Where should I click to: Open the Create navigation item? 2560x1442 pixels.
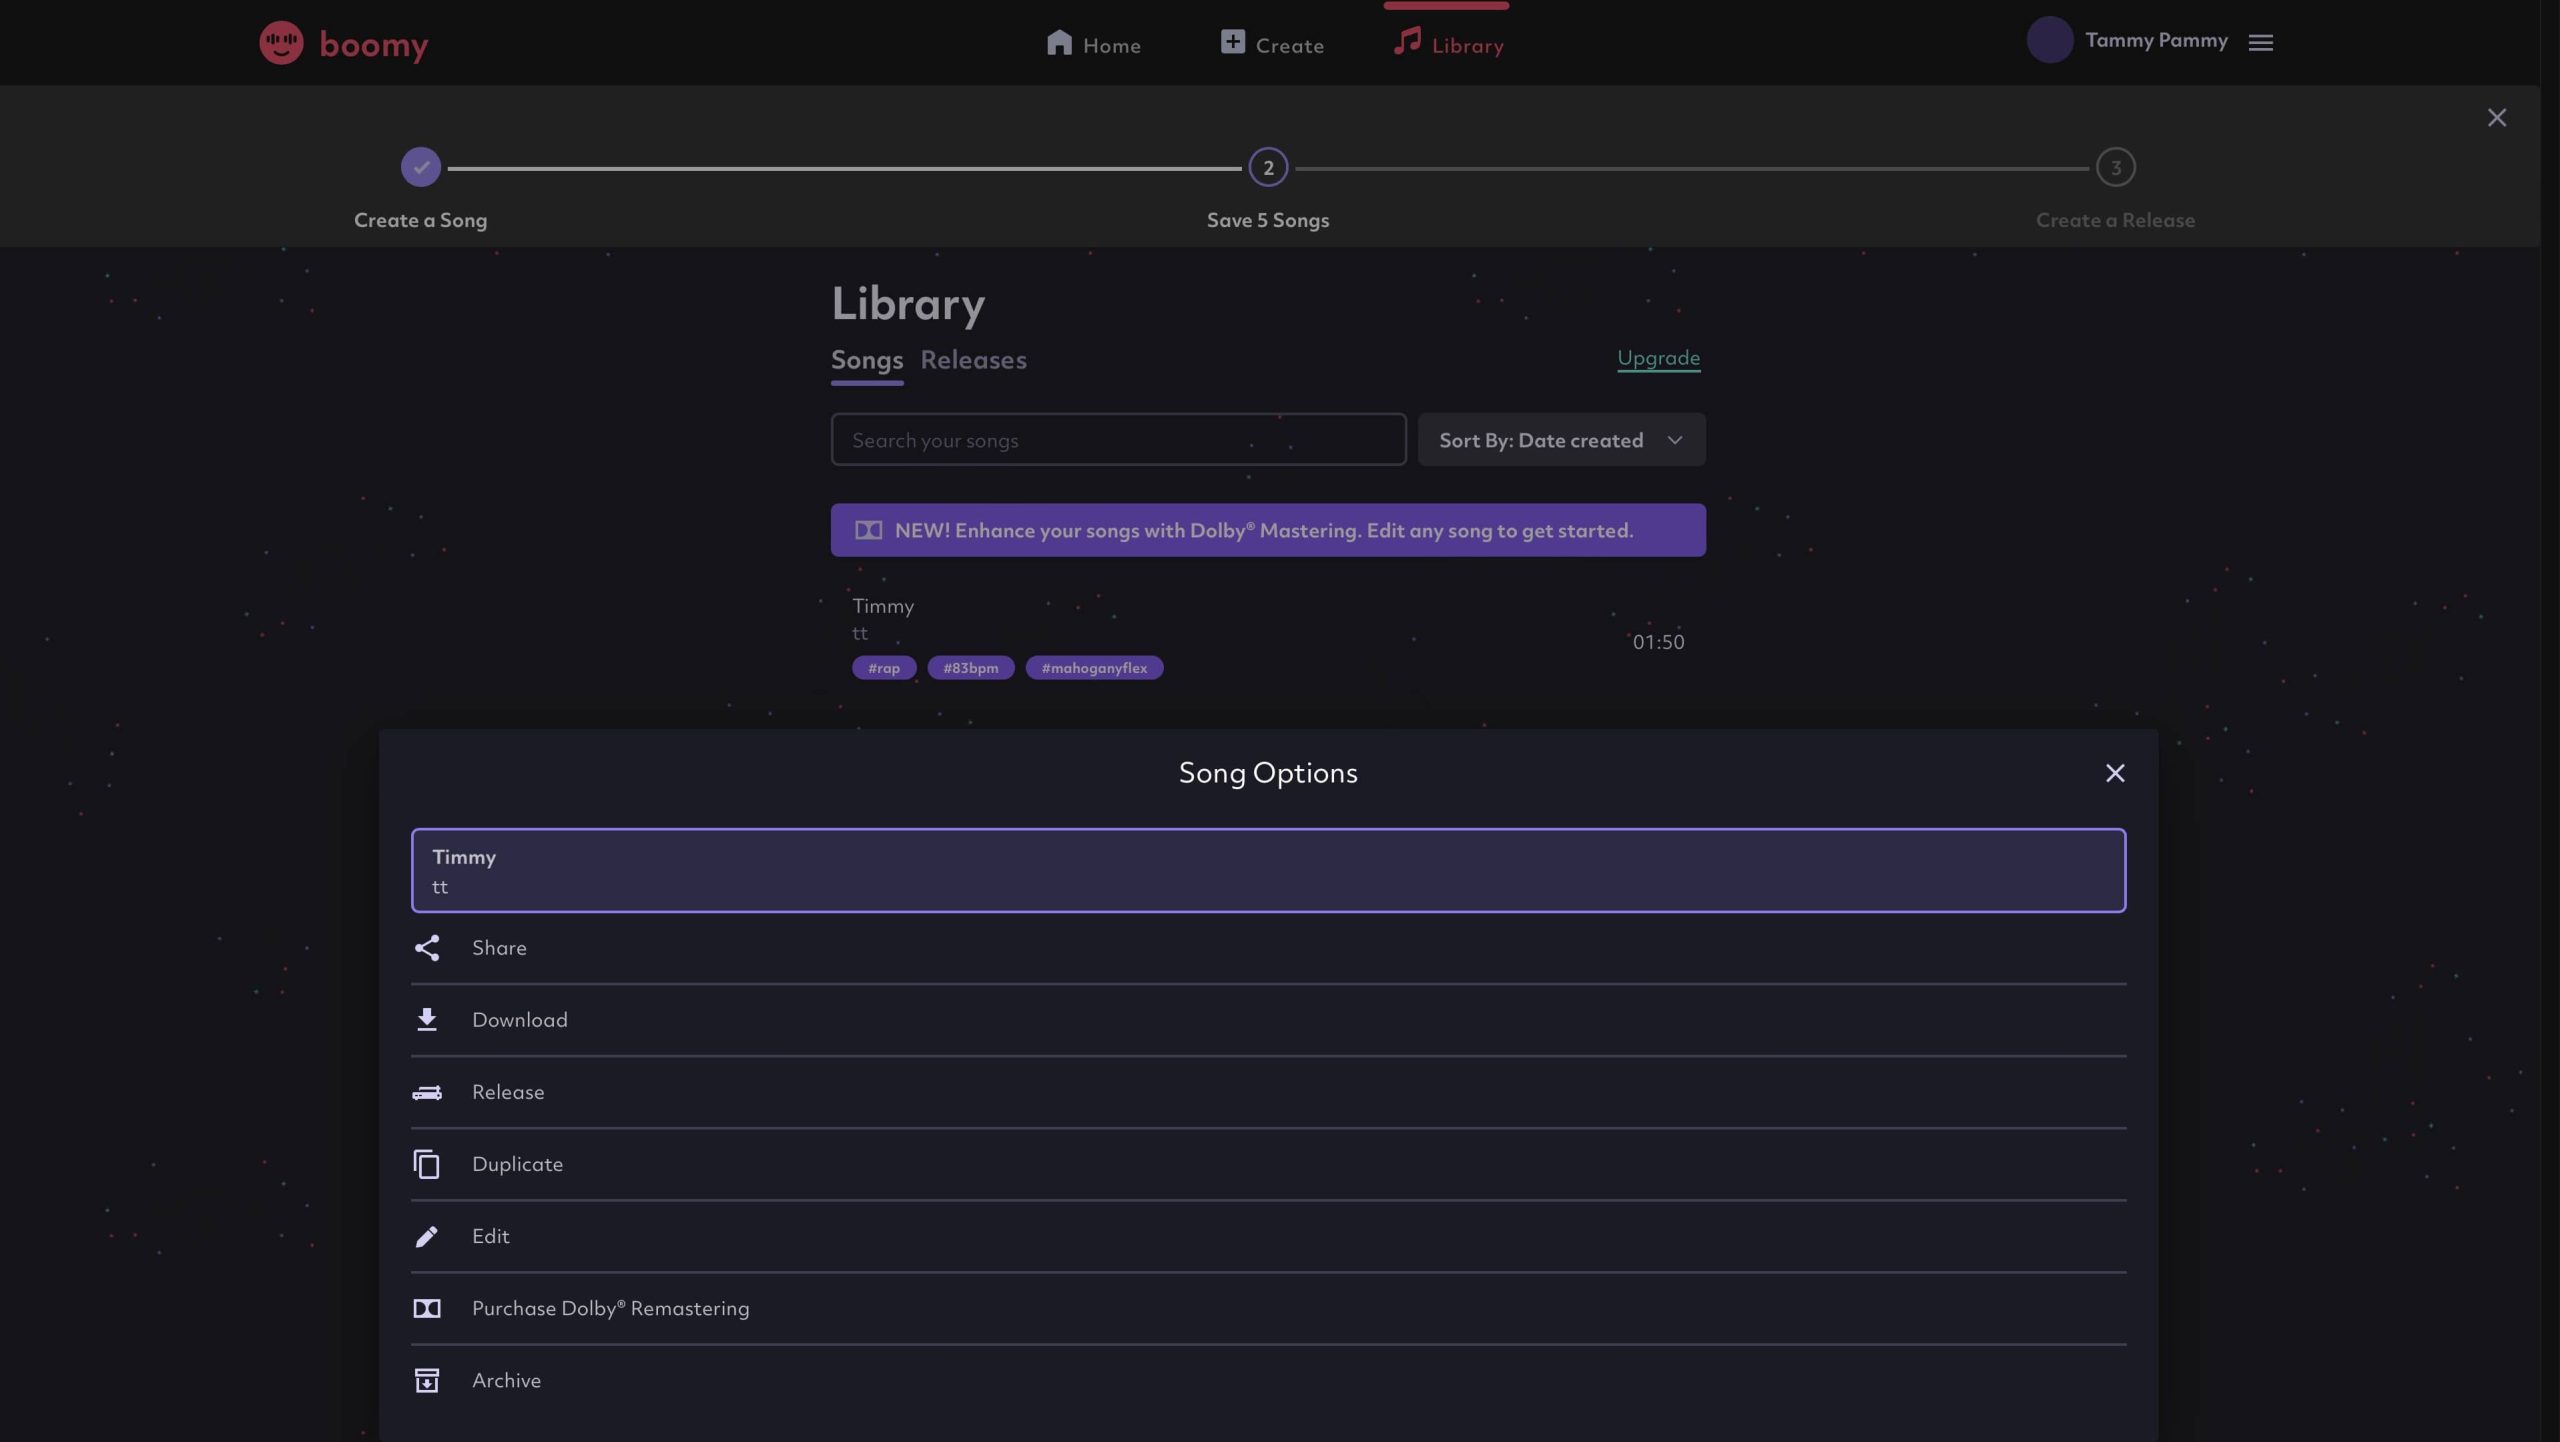click(x=1272, y=44)
